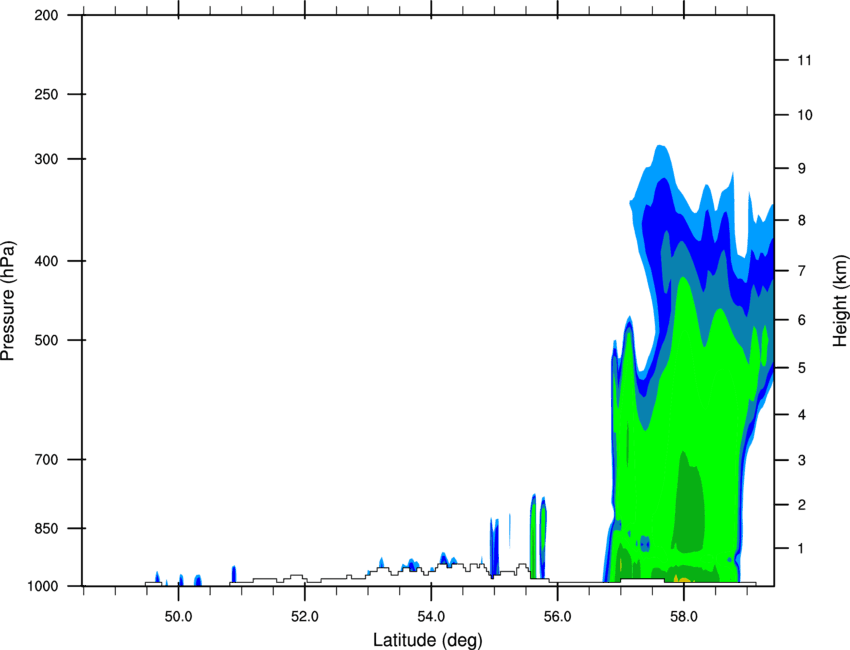Click the 'Pressure (hPa)' axis title

click(x=8, y=300)
